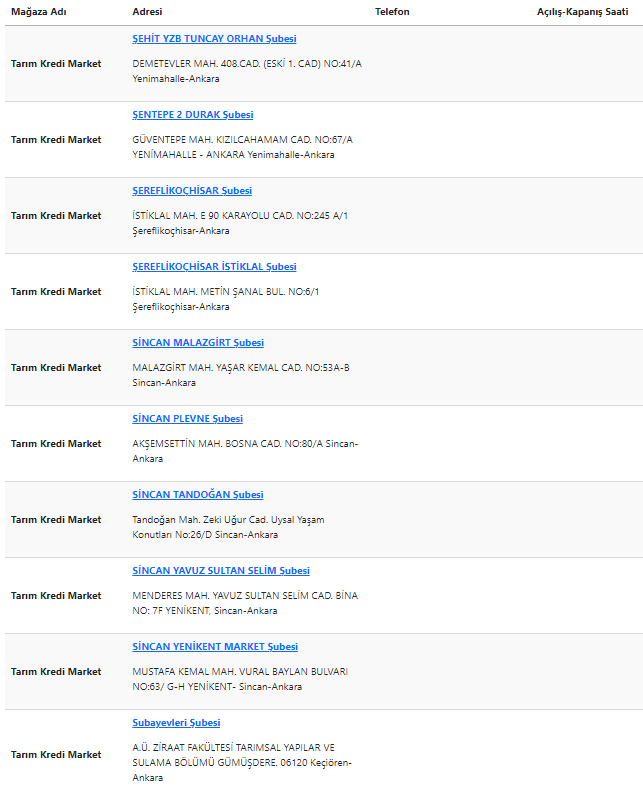Screen dimensions: 643x790
Task: Click Tarım Kredi Market in YAVUZ SULTAN SELİM row
Action: tap(56, 596)
